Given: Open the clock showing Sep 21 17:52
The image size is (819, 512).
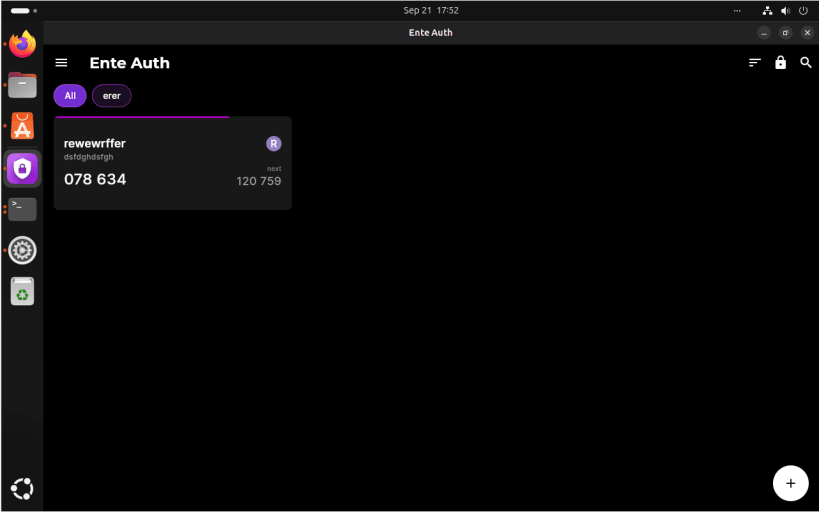Looking at the screenshot, I should click(x=431, y=10).
